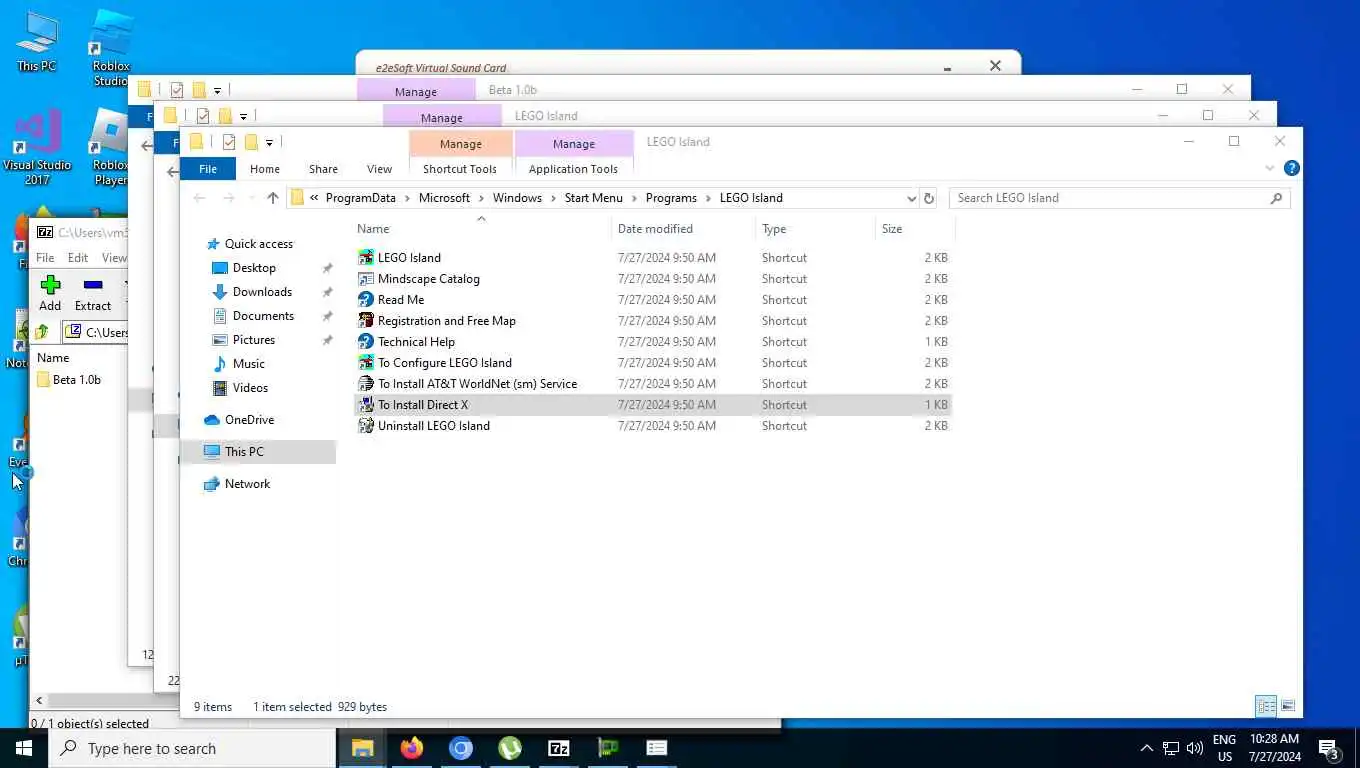Select Quick access in navigation pane
1360x768 pixels.
[258, 244]
